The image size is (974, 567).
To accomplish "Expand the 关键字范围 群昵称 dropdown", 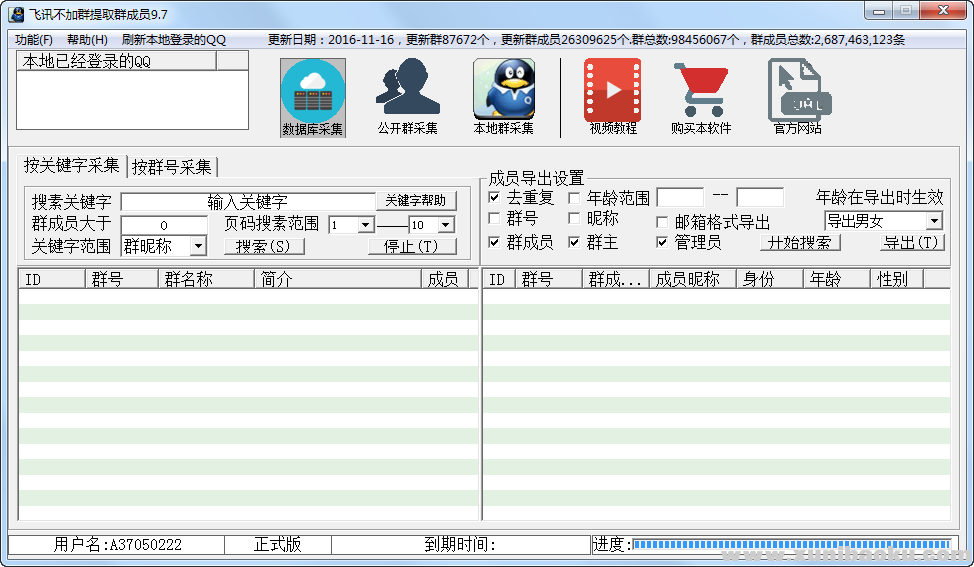I will (x=198, y=246).
